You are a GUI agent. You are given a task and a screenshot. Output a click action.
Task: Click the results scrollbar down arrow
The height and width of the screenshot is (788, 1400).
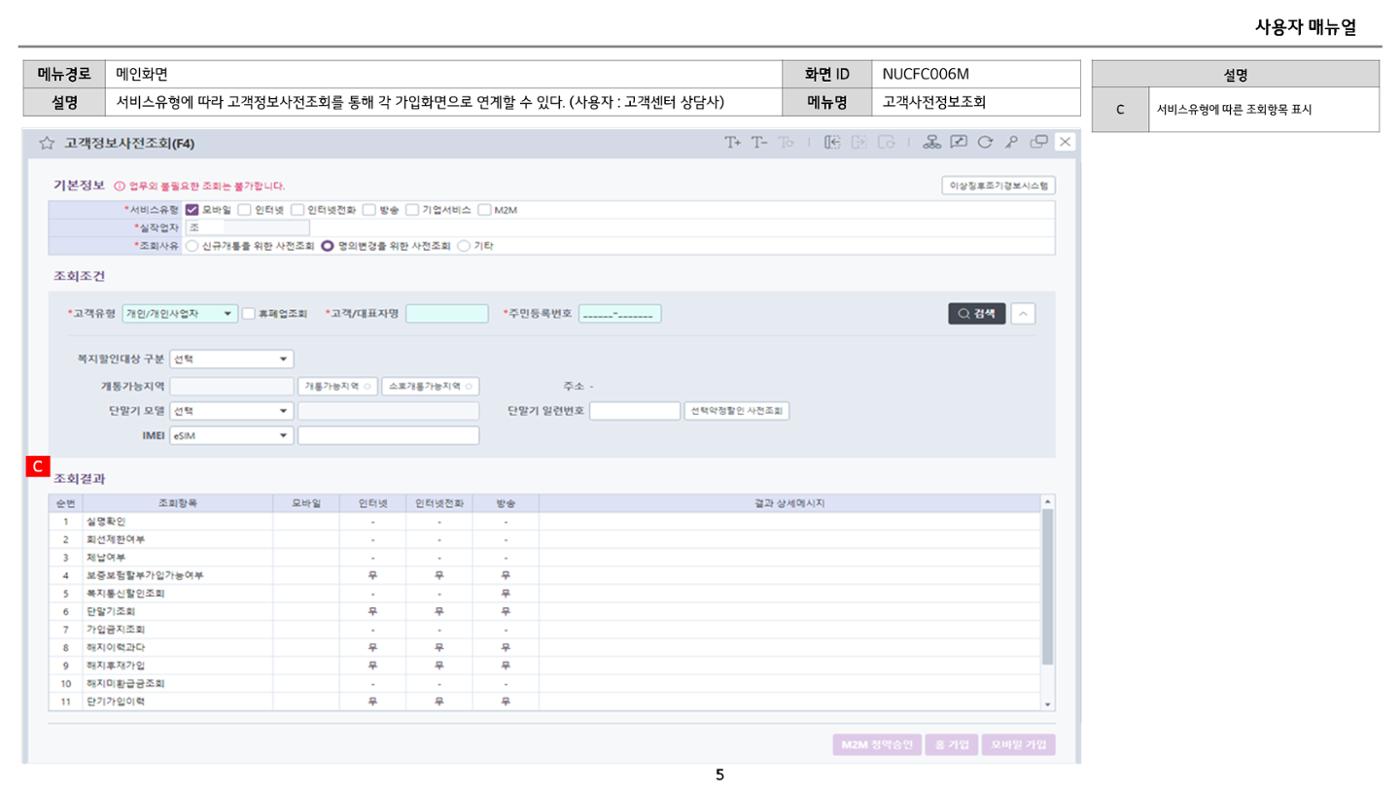pyautogui.click(x=1048, y=704)
